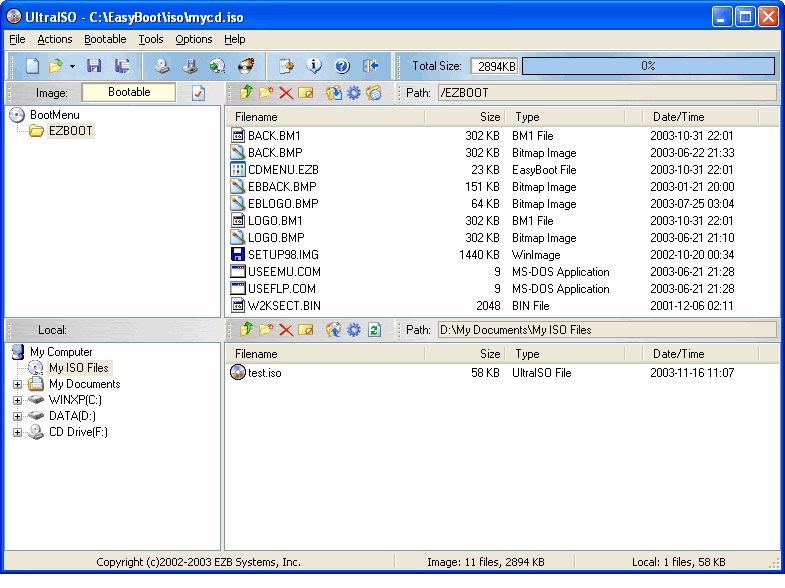Go up a folder in Local pane toolbar

pos(246,330)
